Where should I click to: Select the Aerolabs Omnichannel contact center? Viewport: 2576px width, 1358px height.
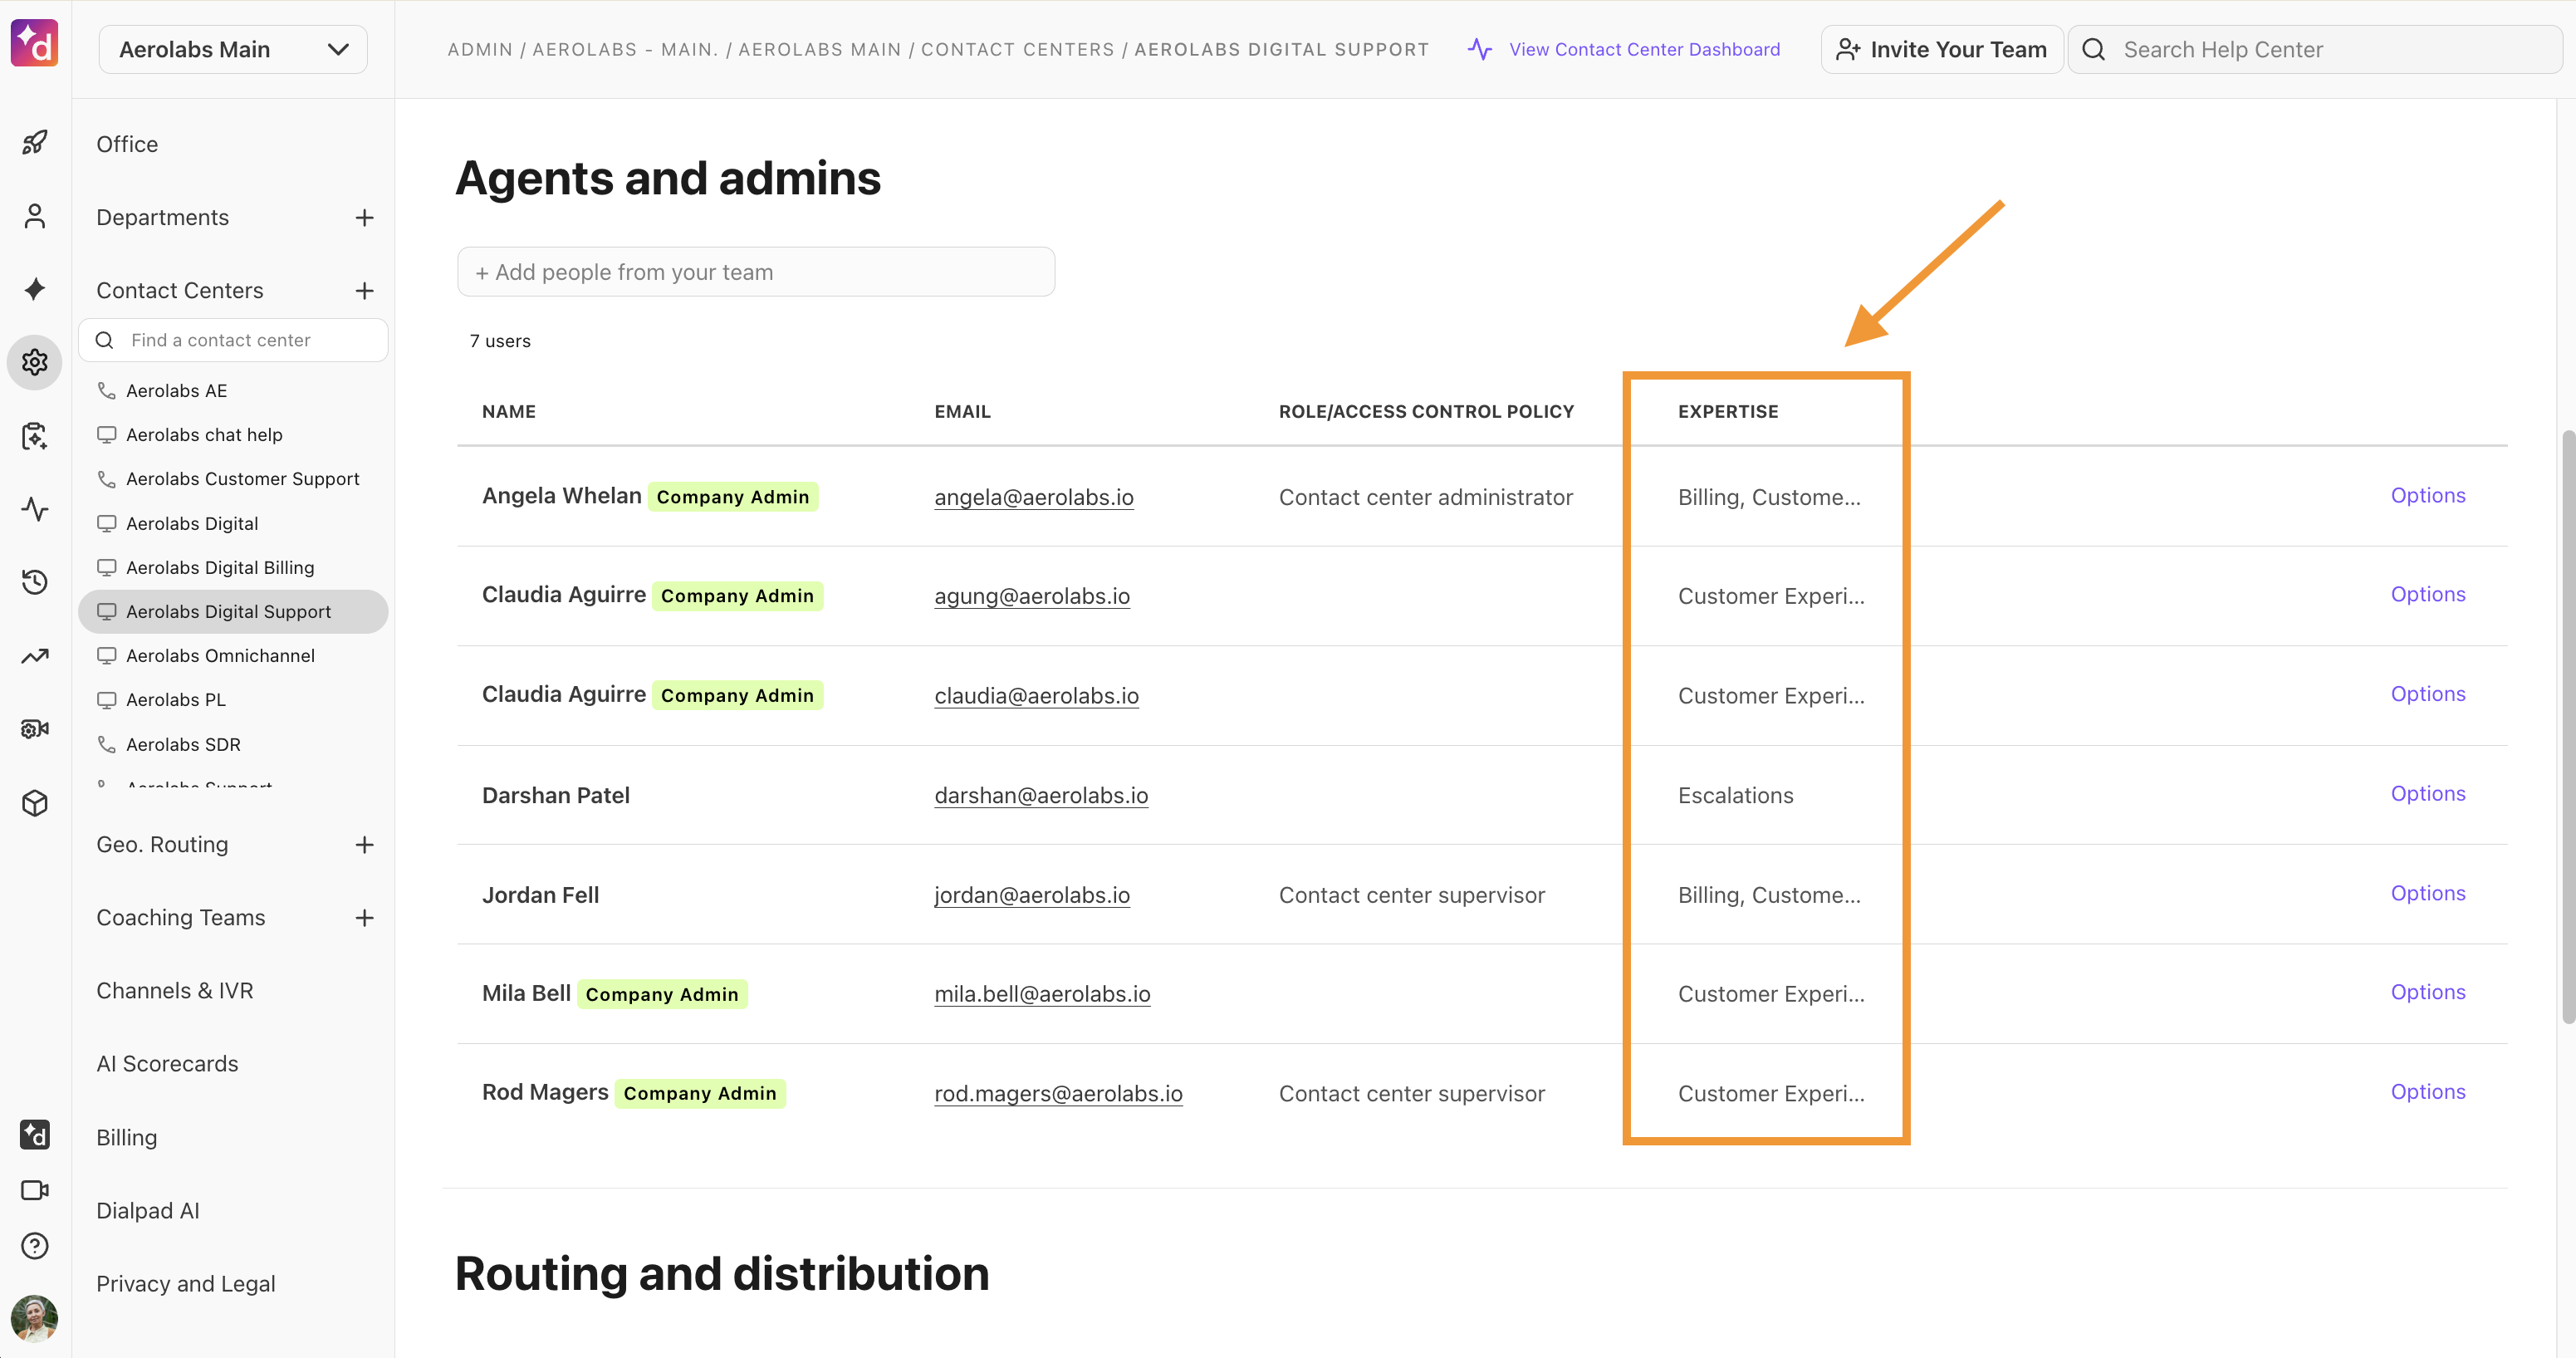(233, 655)
